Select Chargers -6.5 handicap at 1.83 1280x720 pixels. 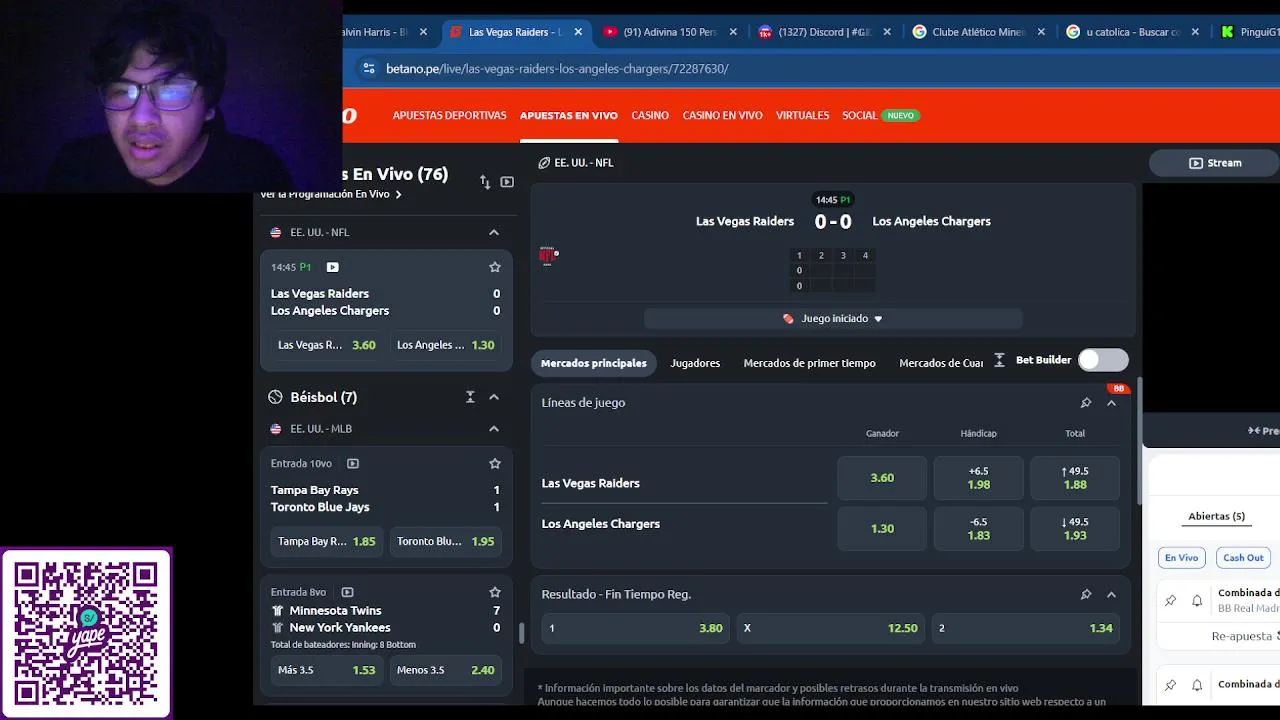[978, 528]
